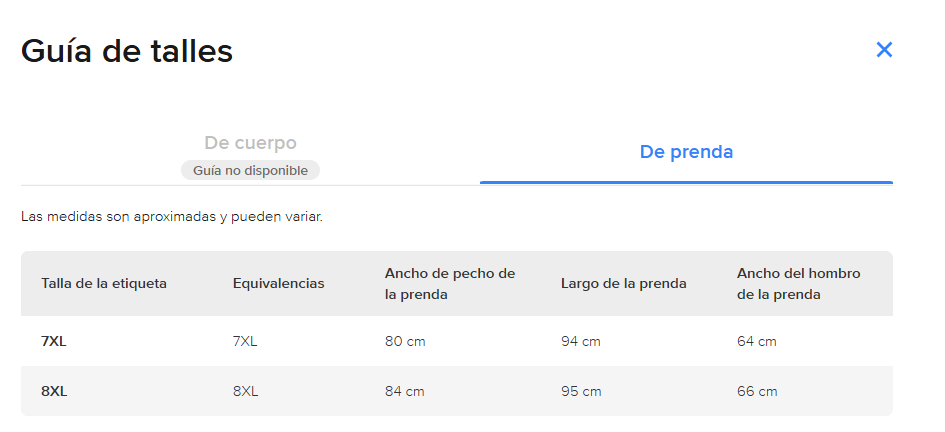Click the 8XL equivalence cell
Screen dimensions: 945x432
(245, 391)
